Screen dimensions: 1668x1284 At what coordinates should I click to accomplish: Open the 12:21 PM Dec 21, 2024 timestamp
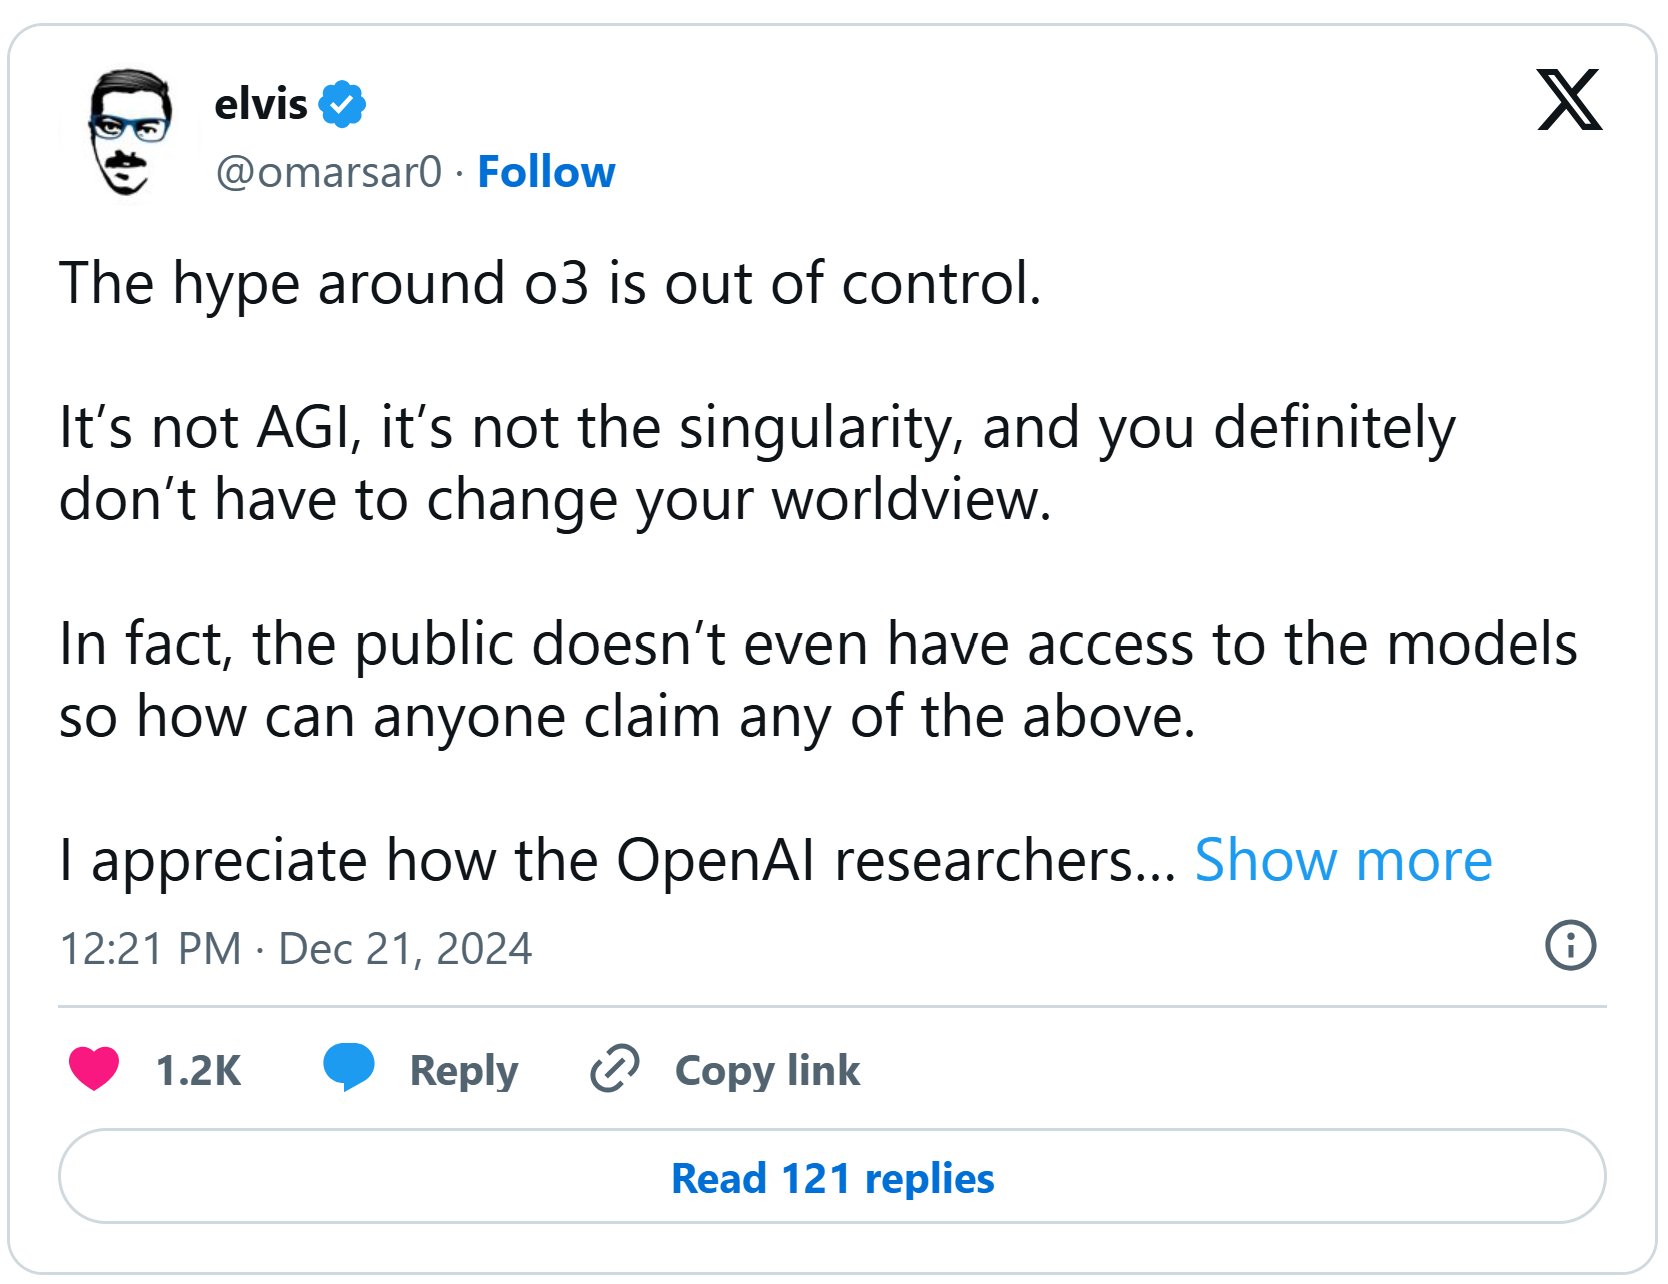(x=296, y=948)
